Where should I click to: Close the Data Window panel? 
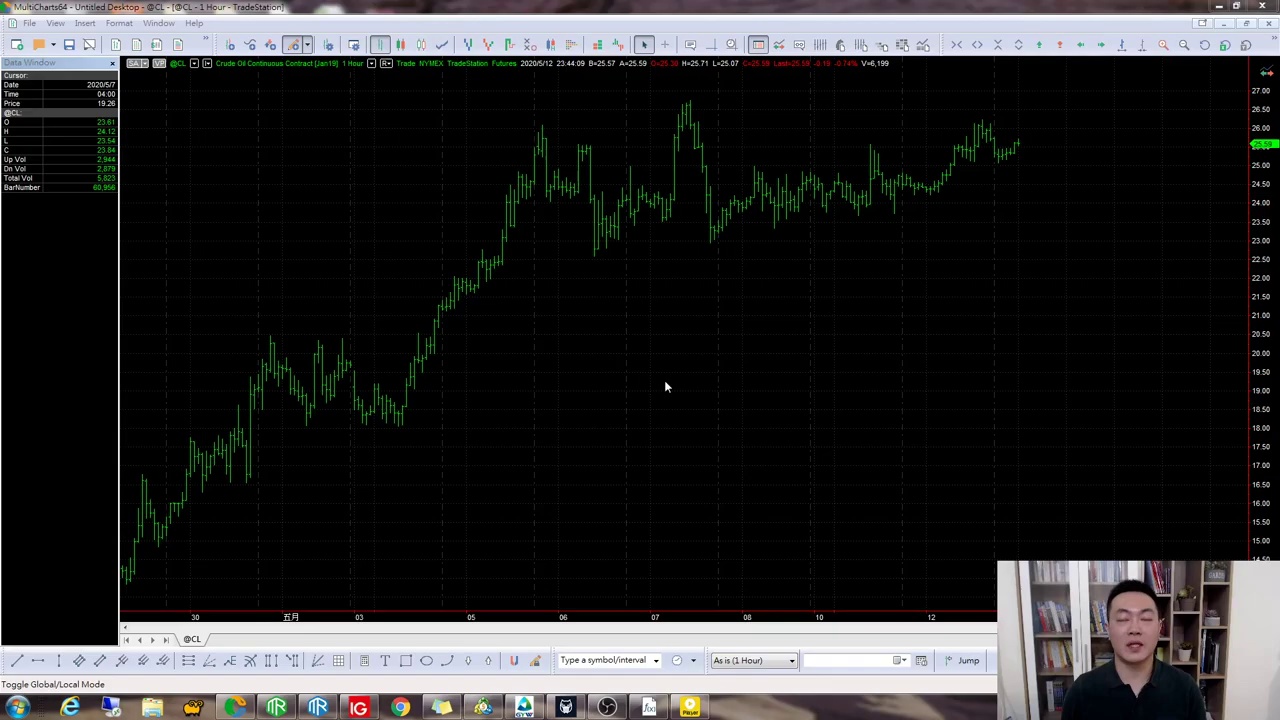[112, 63]
